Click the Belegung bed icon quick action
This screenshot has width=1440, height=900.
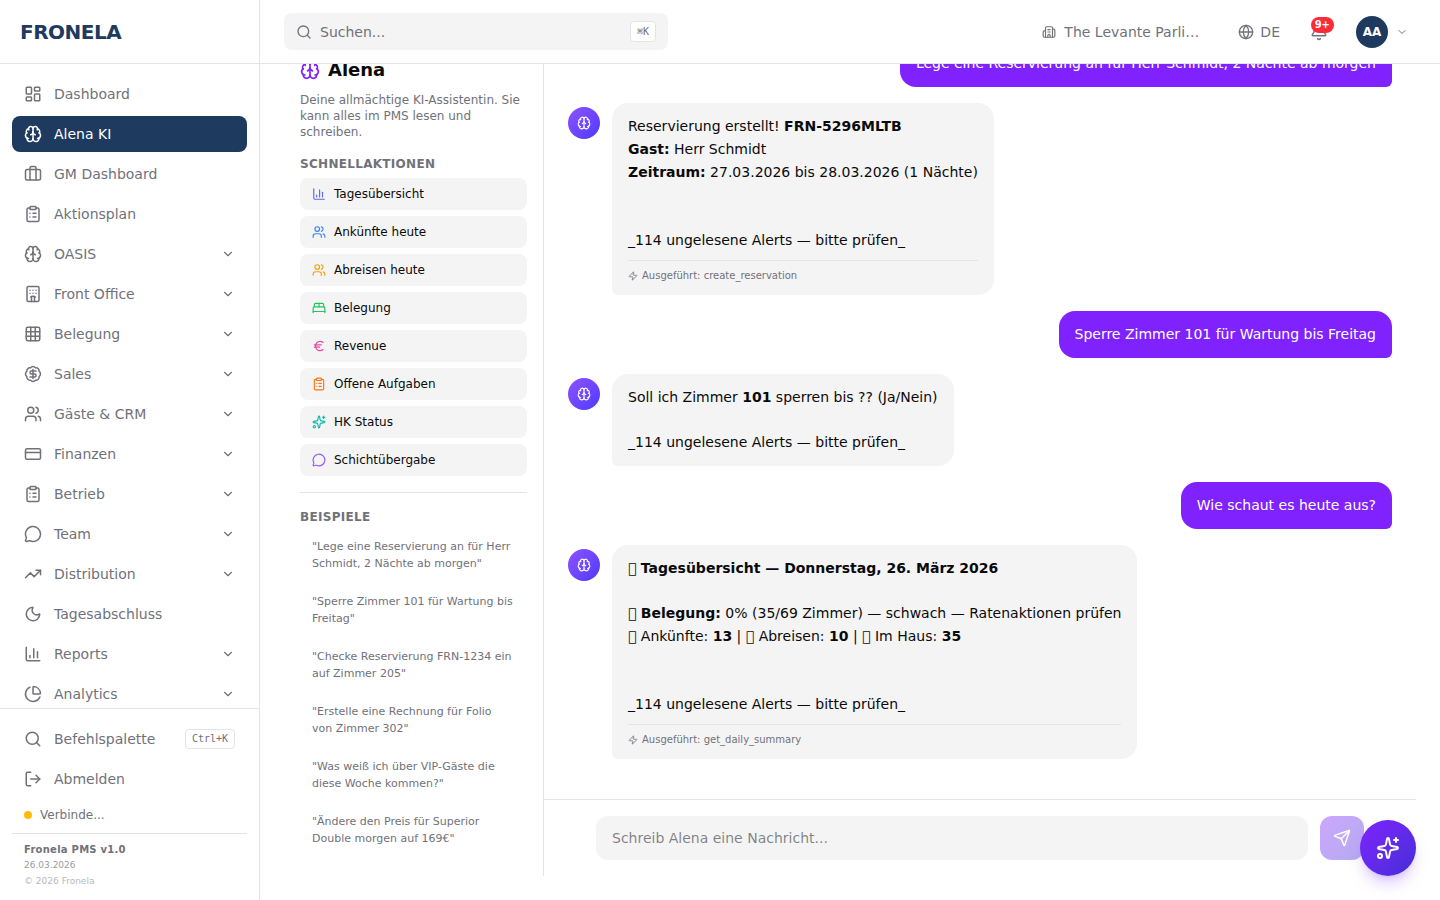tap(413, 308)
